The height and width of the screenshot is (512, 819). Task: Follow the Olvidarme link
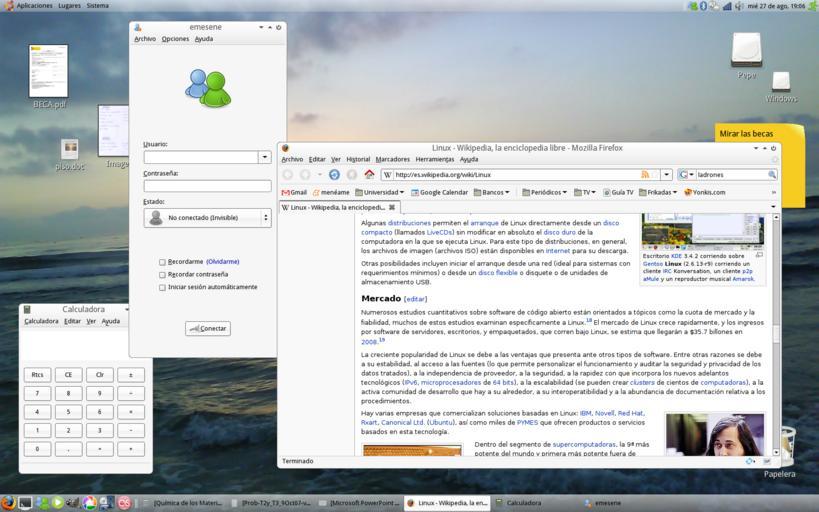click(222, 262)
